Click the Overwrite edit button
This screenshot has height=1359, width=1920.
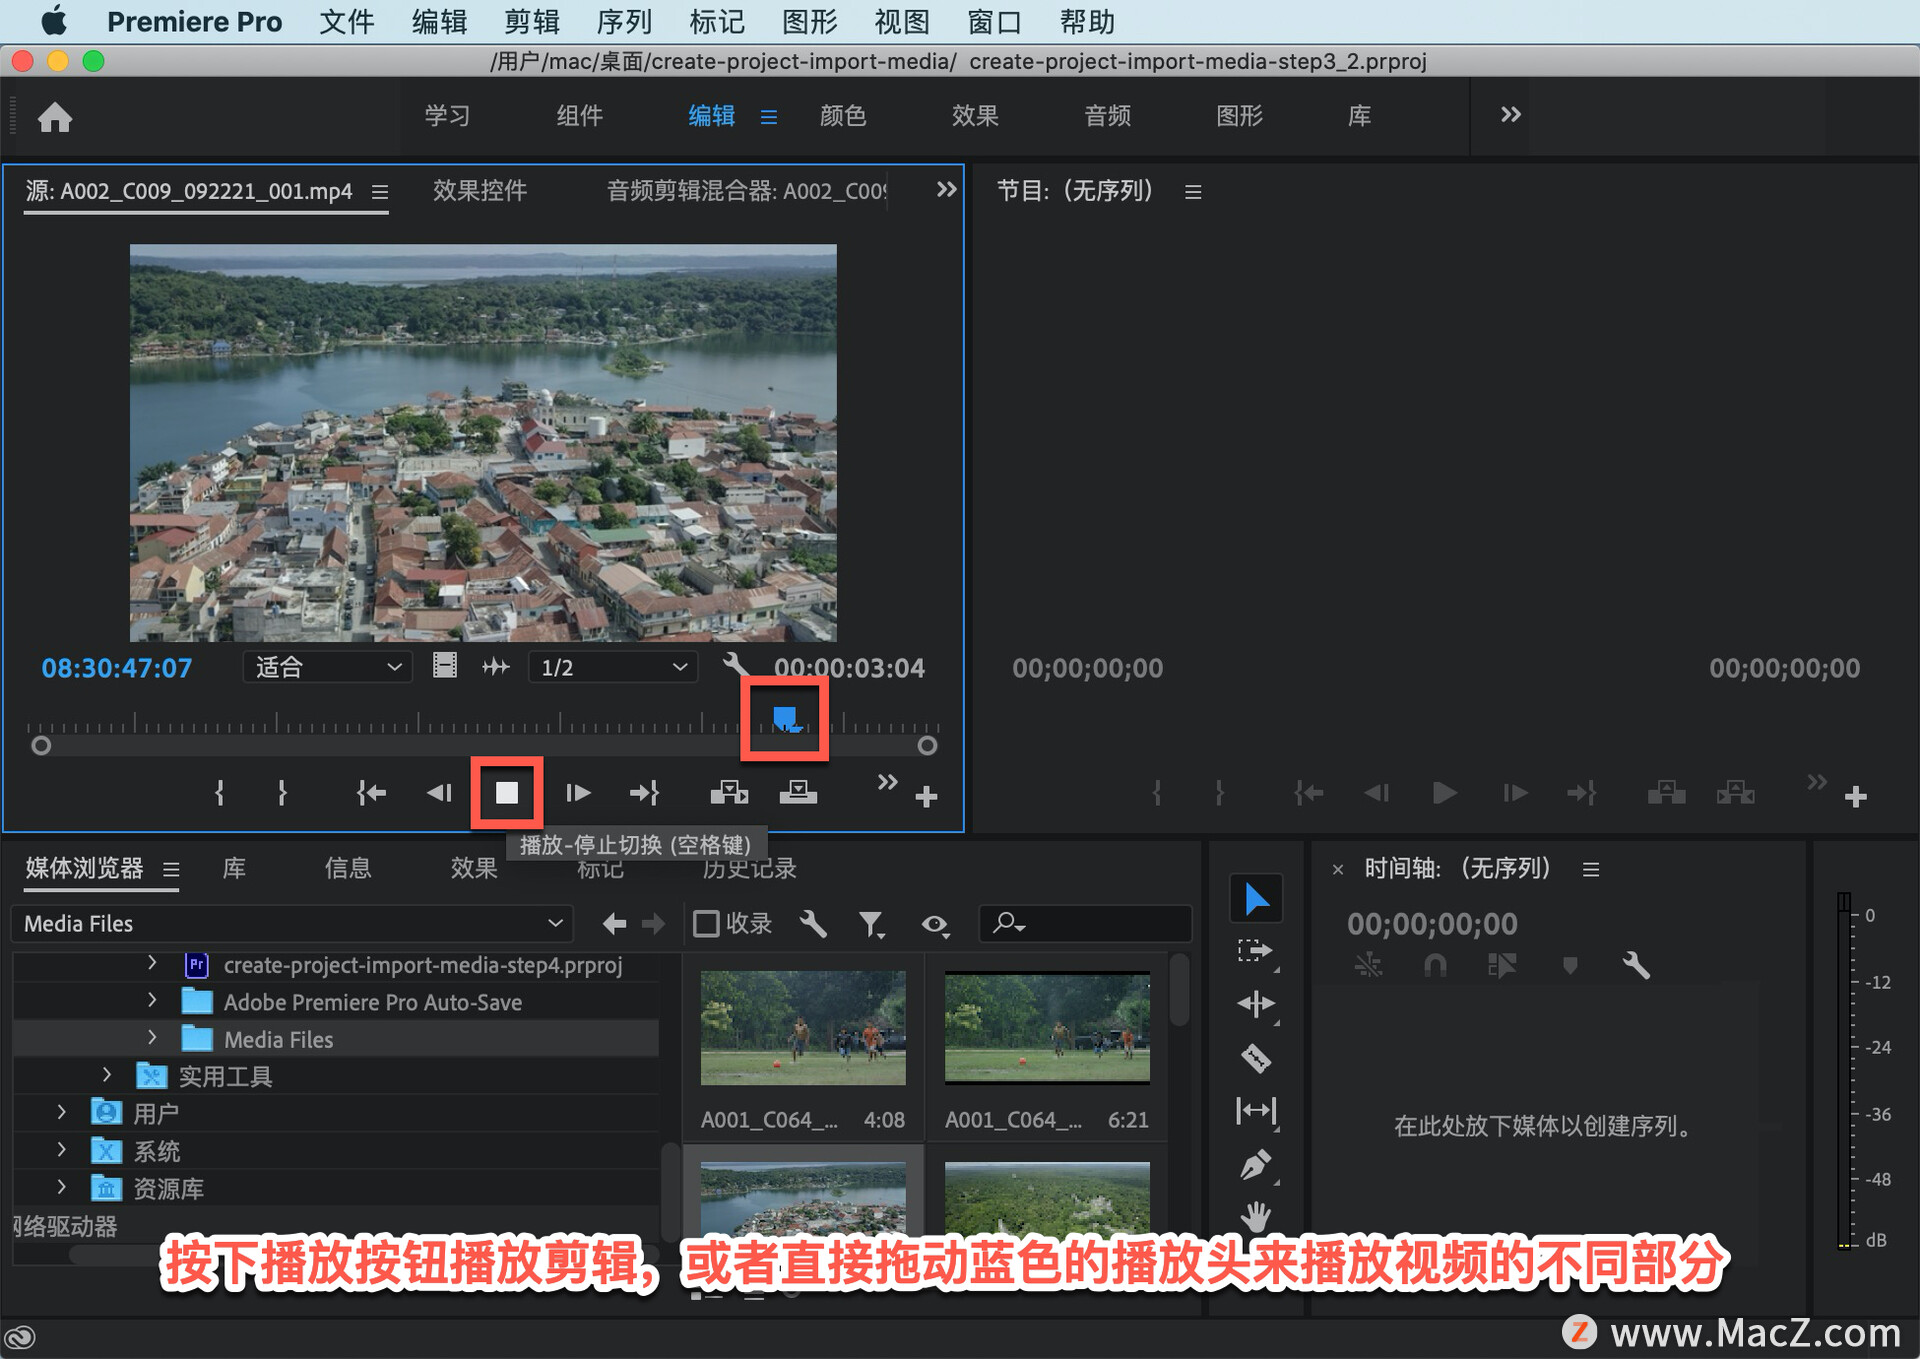click(798, 793)
